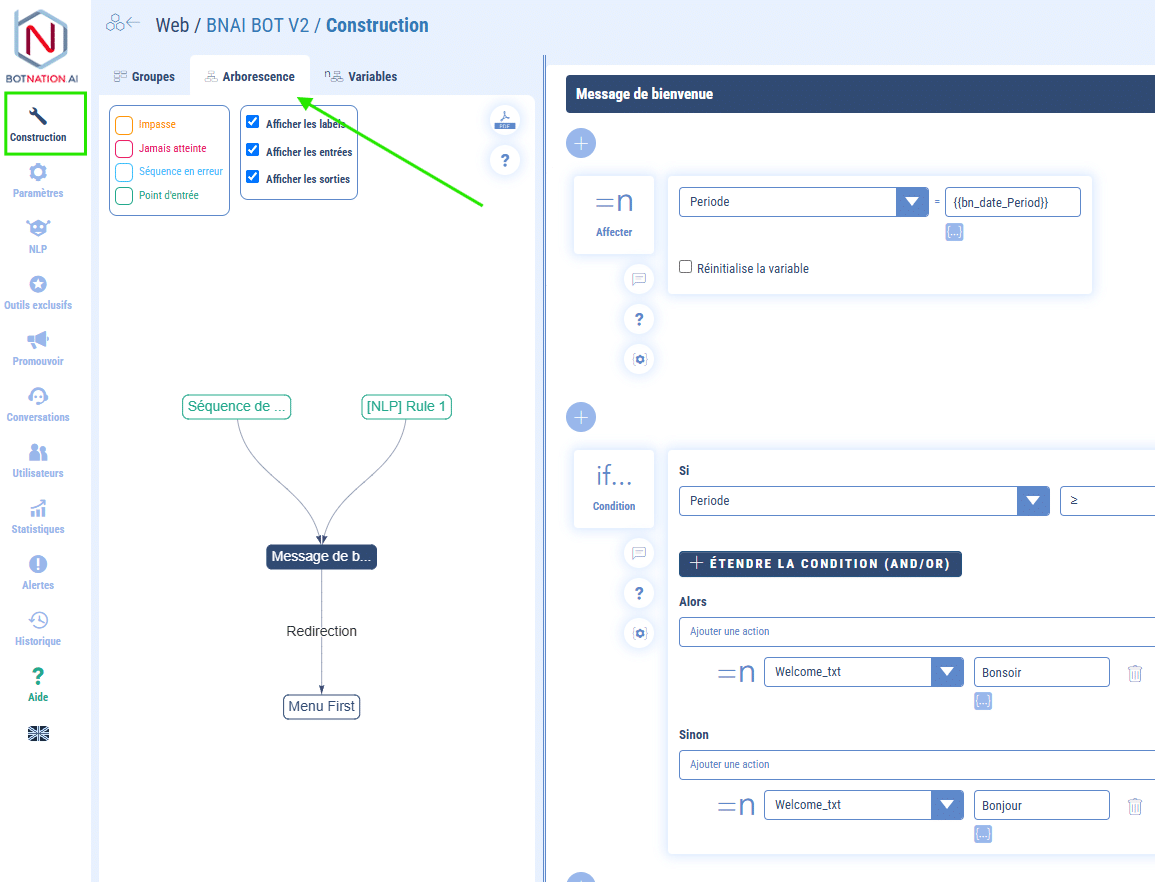Click the comment bubble beside the Affecter block
This screenshot has height=882, width=1155.
click(x=639, y=279)
